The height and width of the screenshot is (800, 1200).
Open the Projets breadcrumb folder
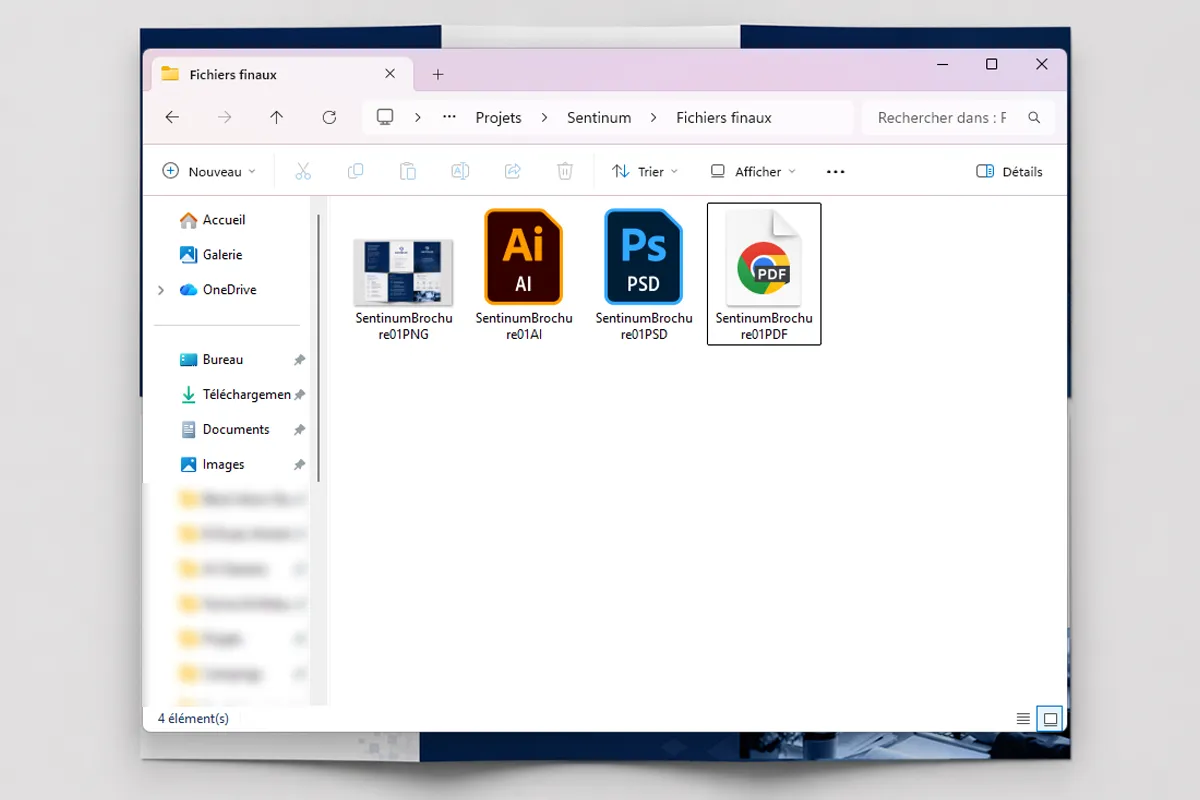tap(498, 117)
